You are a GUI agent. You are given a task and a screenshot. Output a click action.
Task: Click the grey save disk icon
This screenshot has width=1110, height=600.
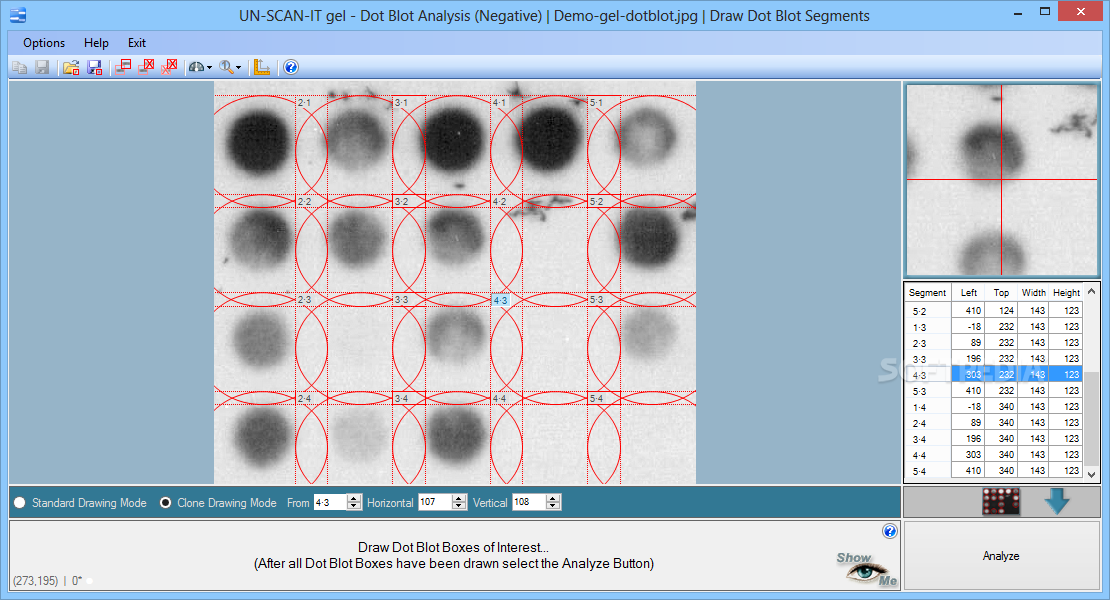click(42, 67)
